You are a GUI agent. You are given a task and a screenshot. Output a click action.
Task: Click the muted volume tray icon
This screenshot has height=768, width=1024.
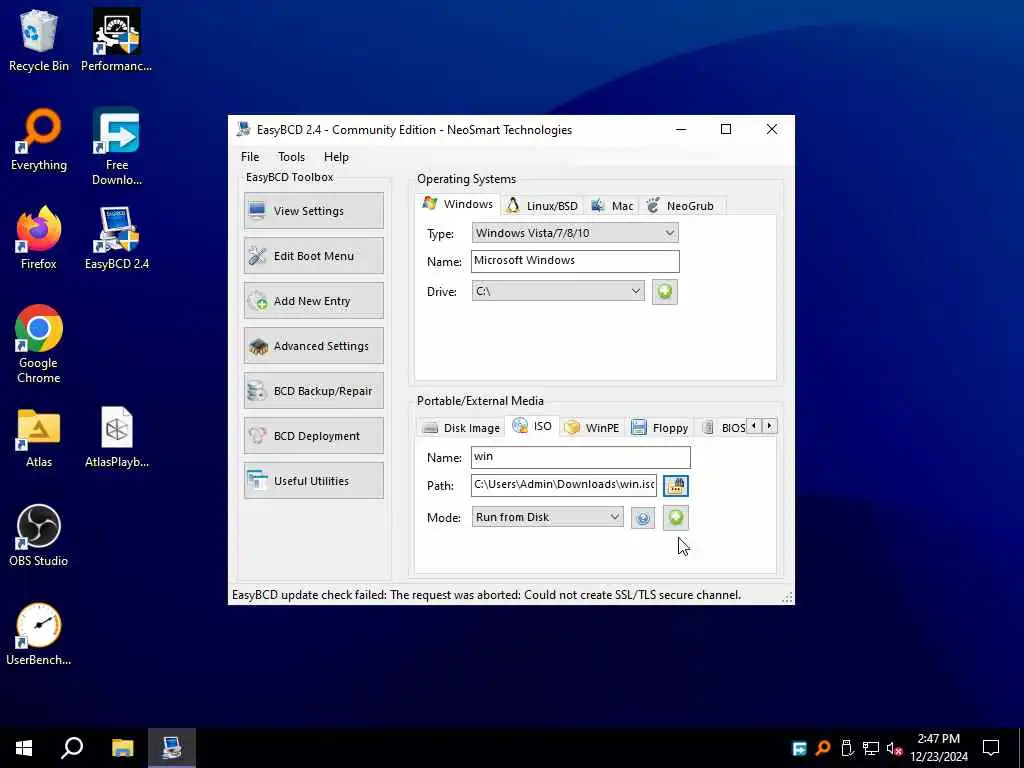coord(894,748)
